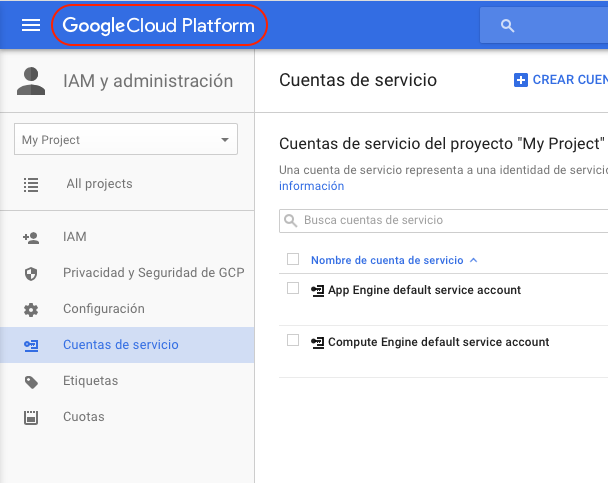Image resolution: width=608 pixels, height=483 pixels.
Task: Click the All projects list icon
Action: pos(31,185)
